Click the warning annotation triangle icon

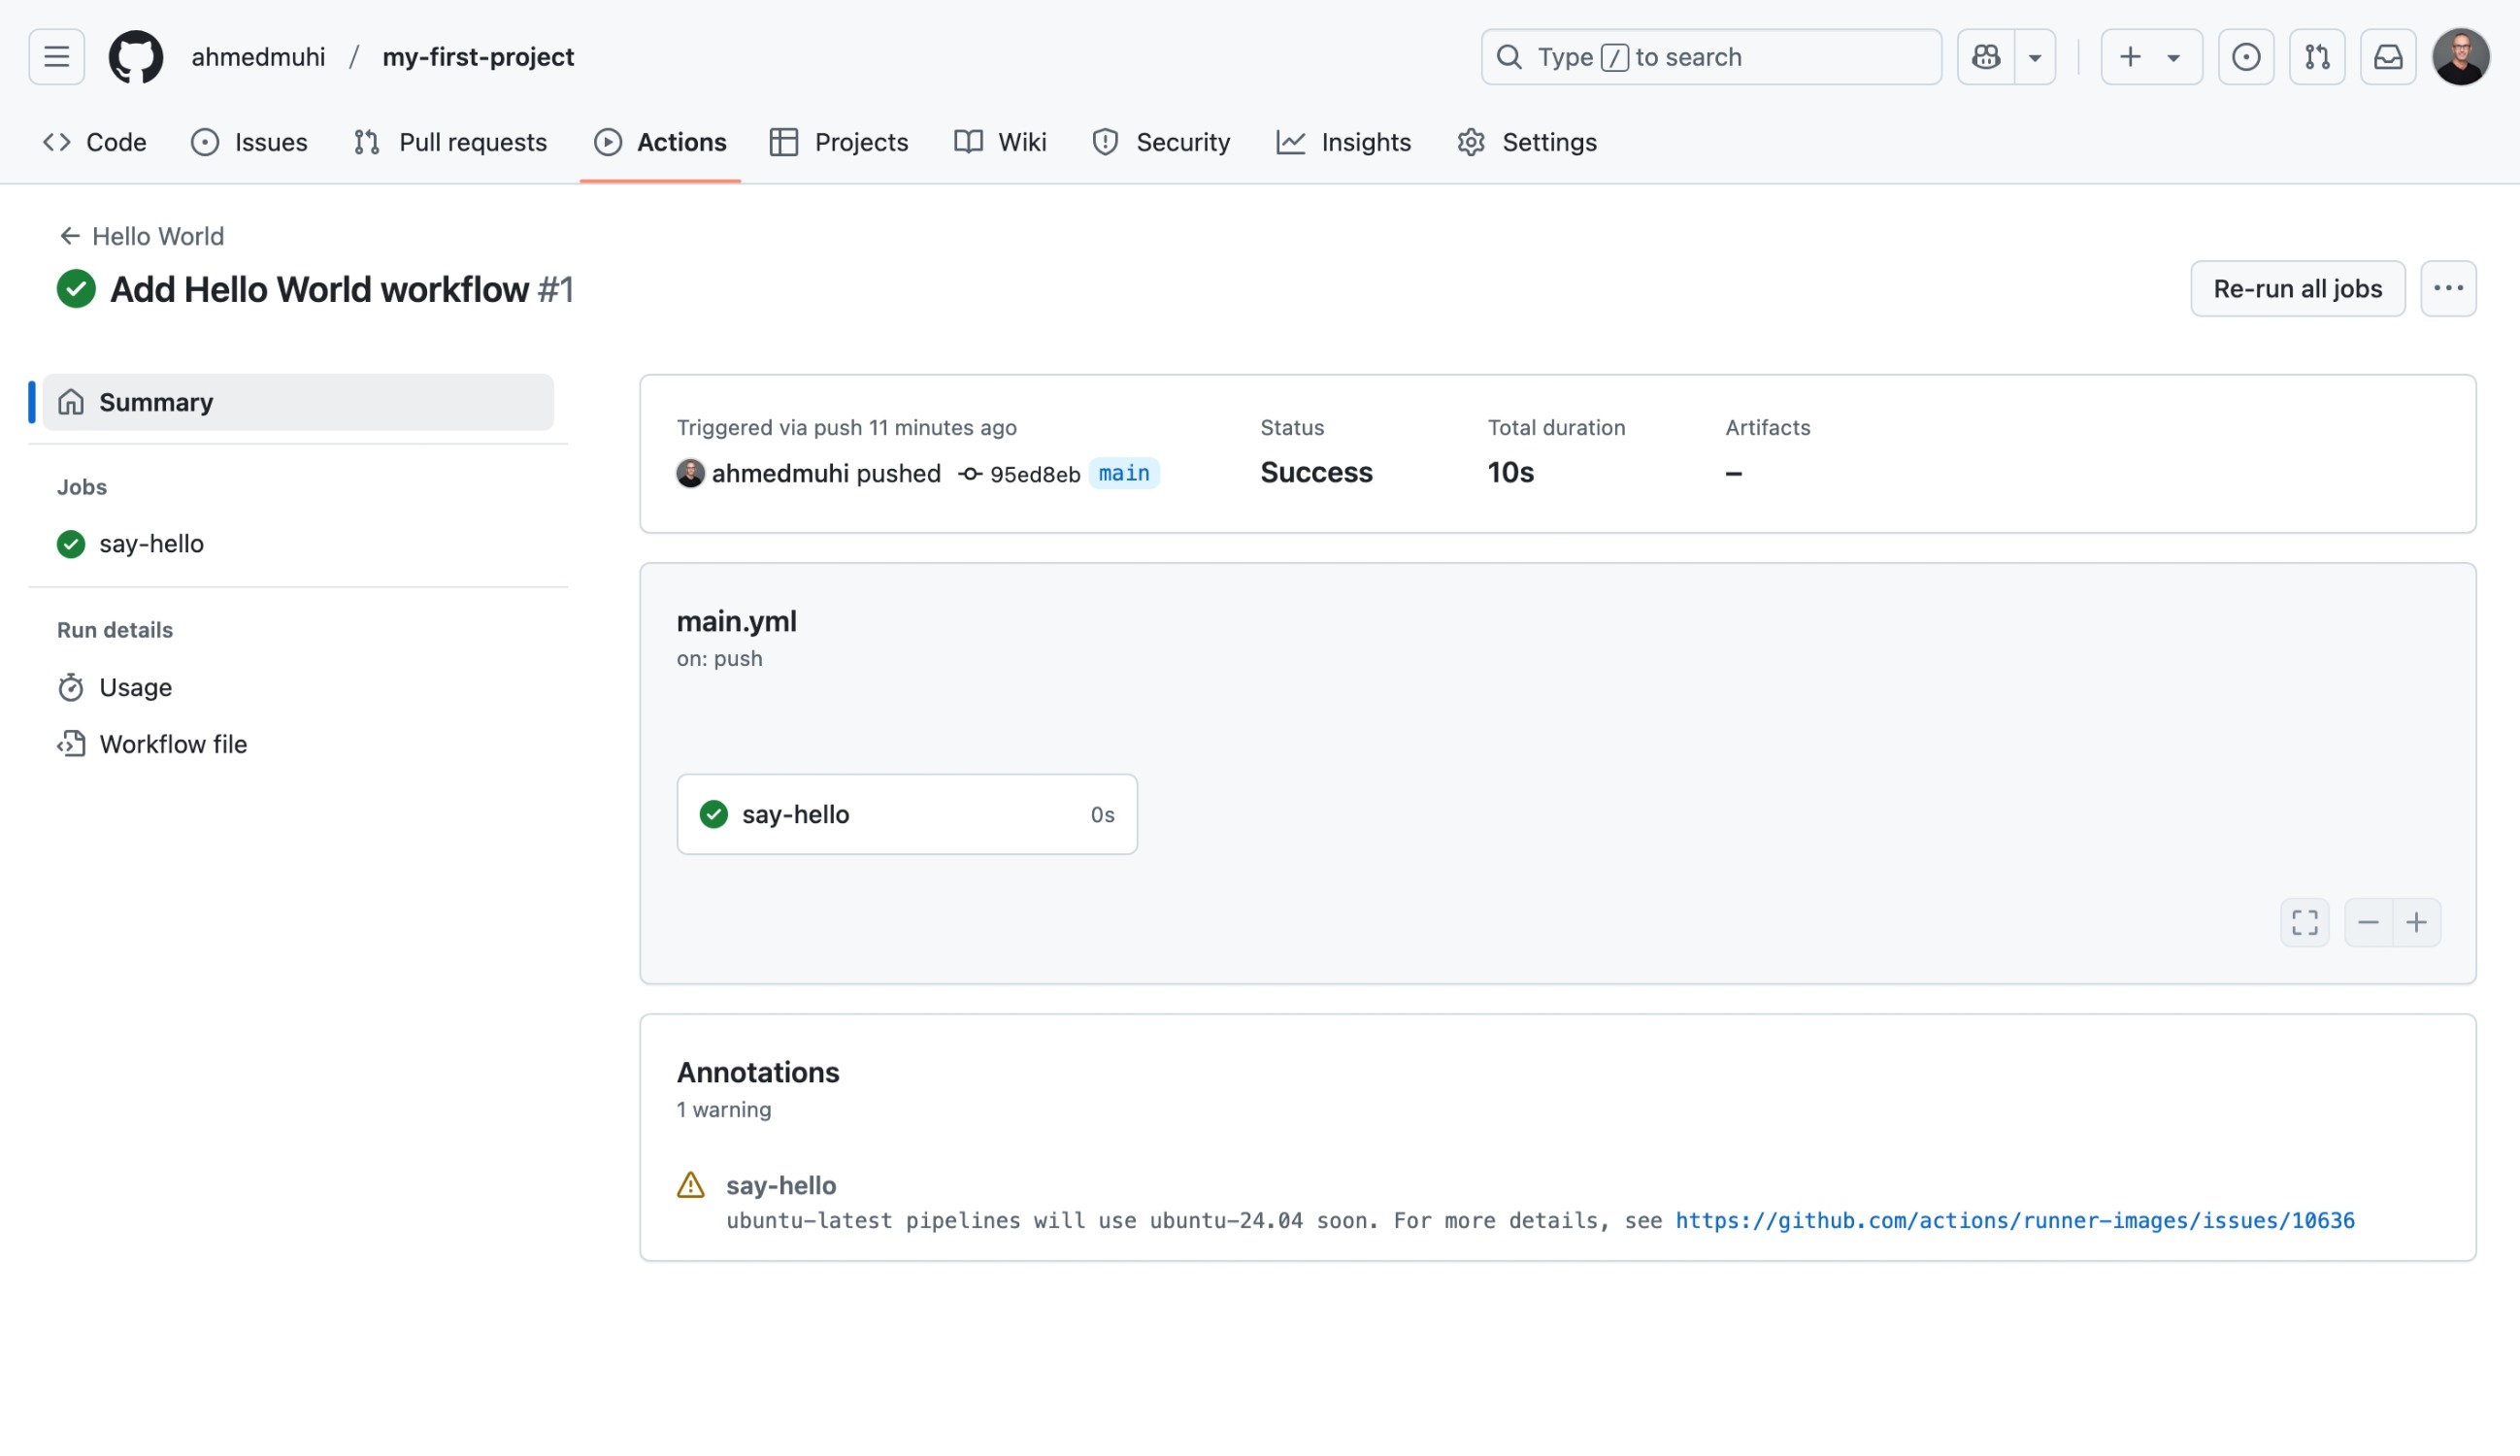pos(690,1185)
